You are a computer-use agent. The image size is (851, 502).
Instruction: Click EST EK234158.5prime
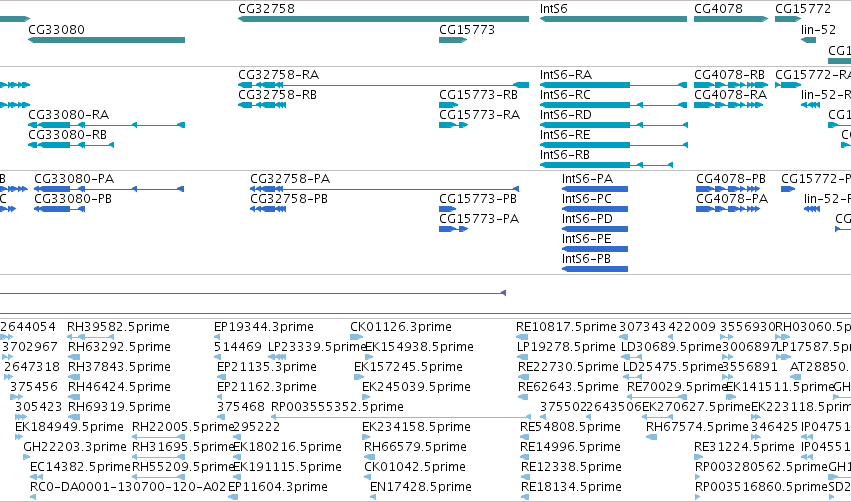tap(416, 428)
